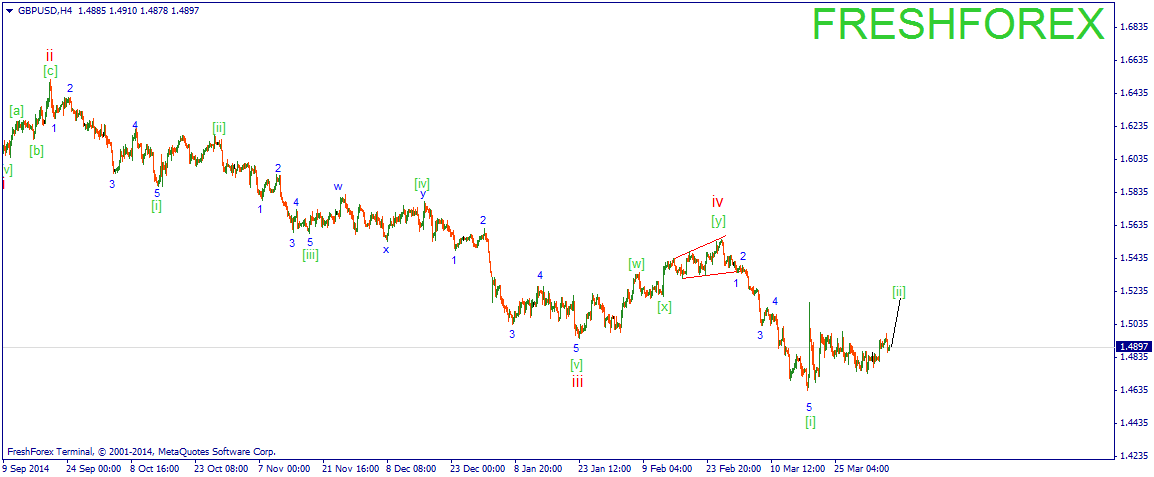Select the green [iv] wave label
The width and height of the screenshot is (1154, 477).
422,183
